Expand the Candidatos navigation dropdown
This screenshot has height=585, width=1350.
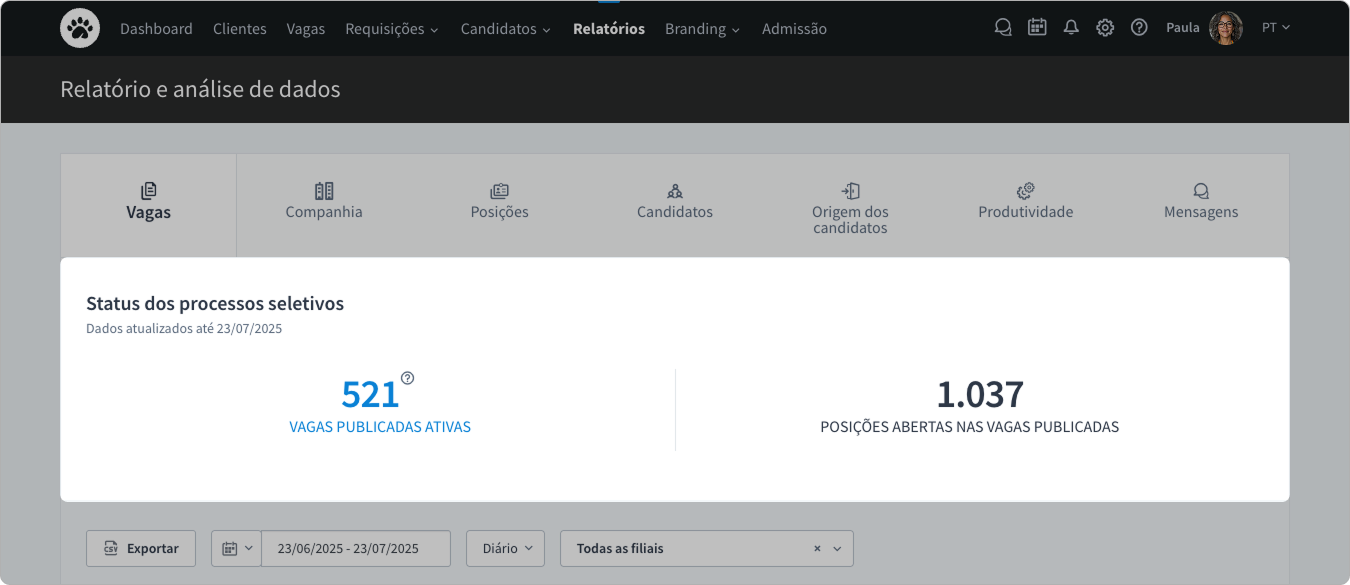coord(546,29)
